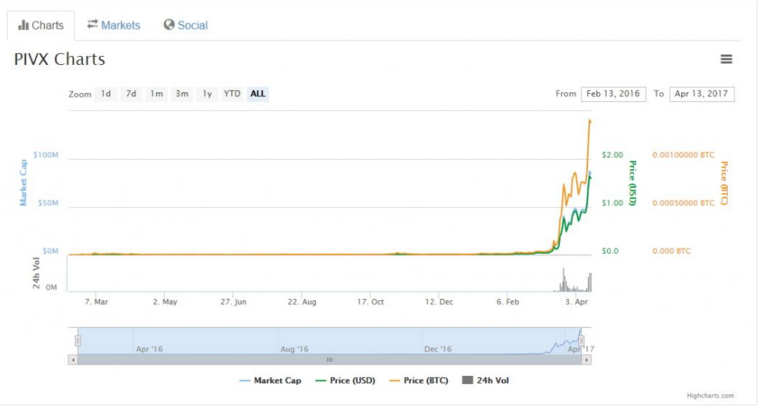Open the Markets tab
Image resolution: width=758 pixels, height=406 pixels.
coord(114,25)
